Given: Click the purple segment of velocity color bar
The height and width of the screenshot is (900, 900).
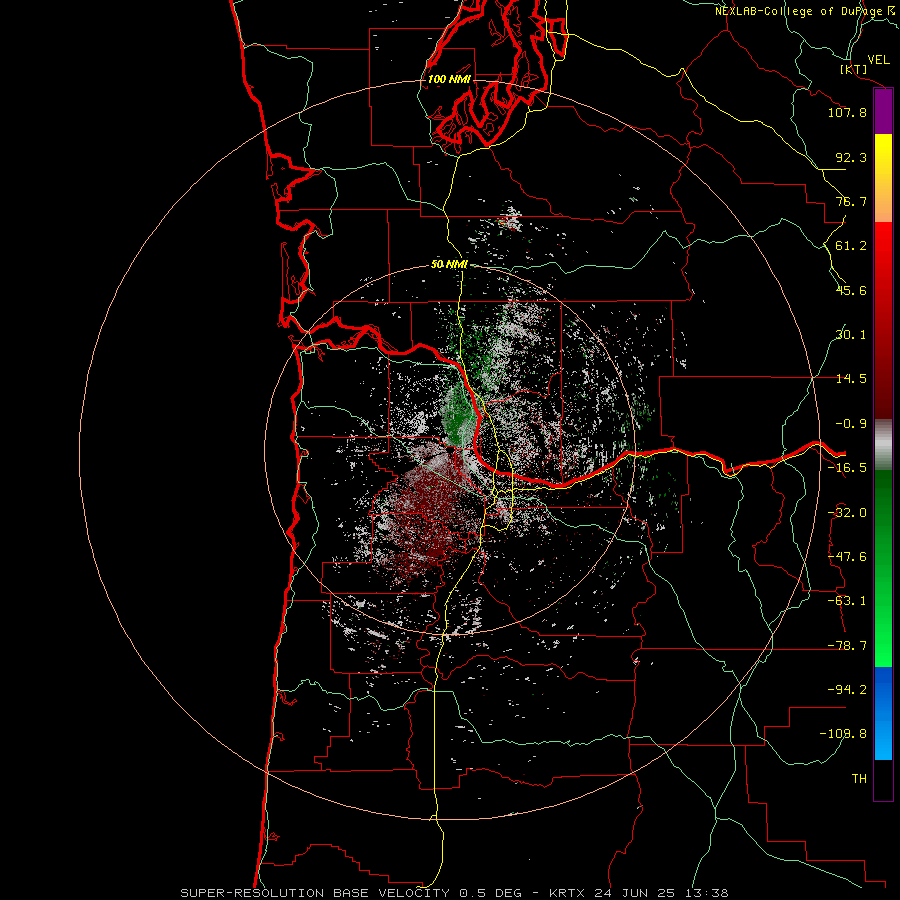Looking at the screenshot, I should [883, 112].
